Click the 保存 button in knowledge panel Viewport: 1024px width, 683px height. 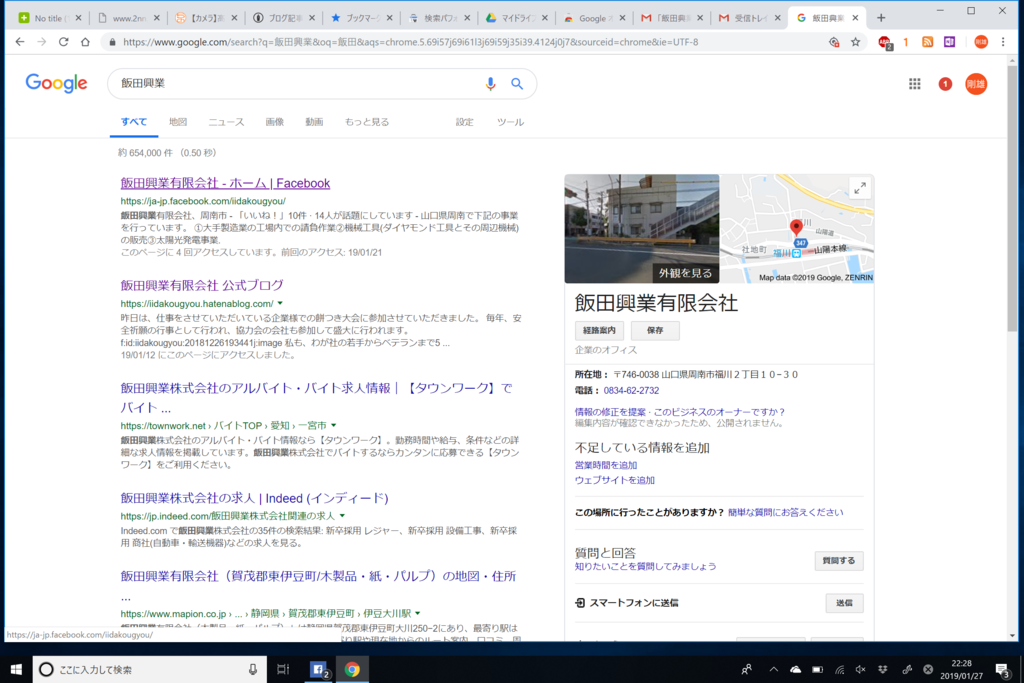click(655, 330)
